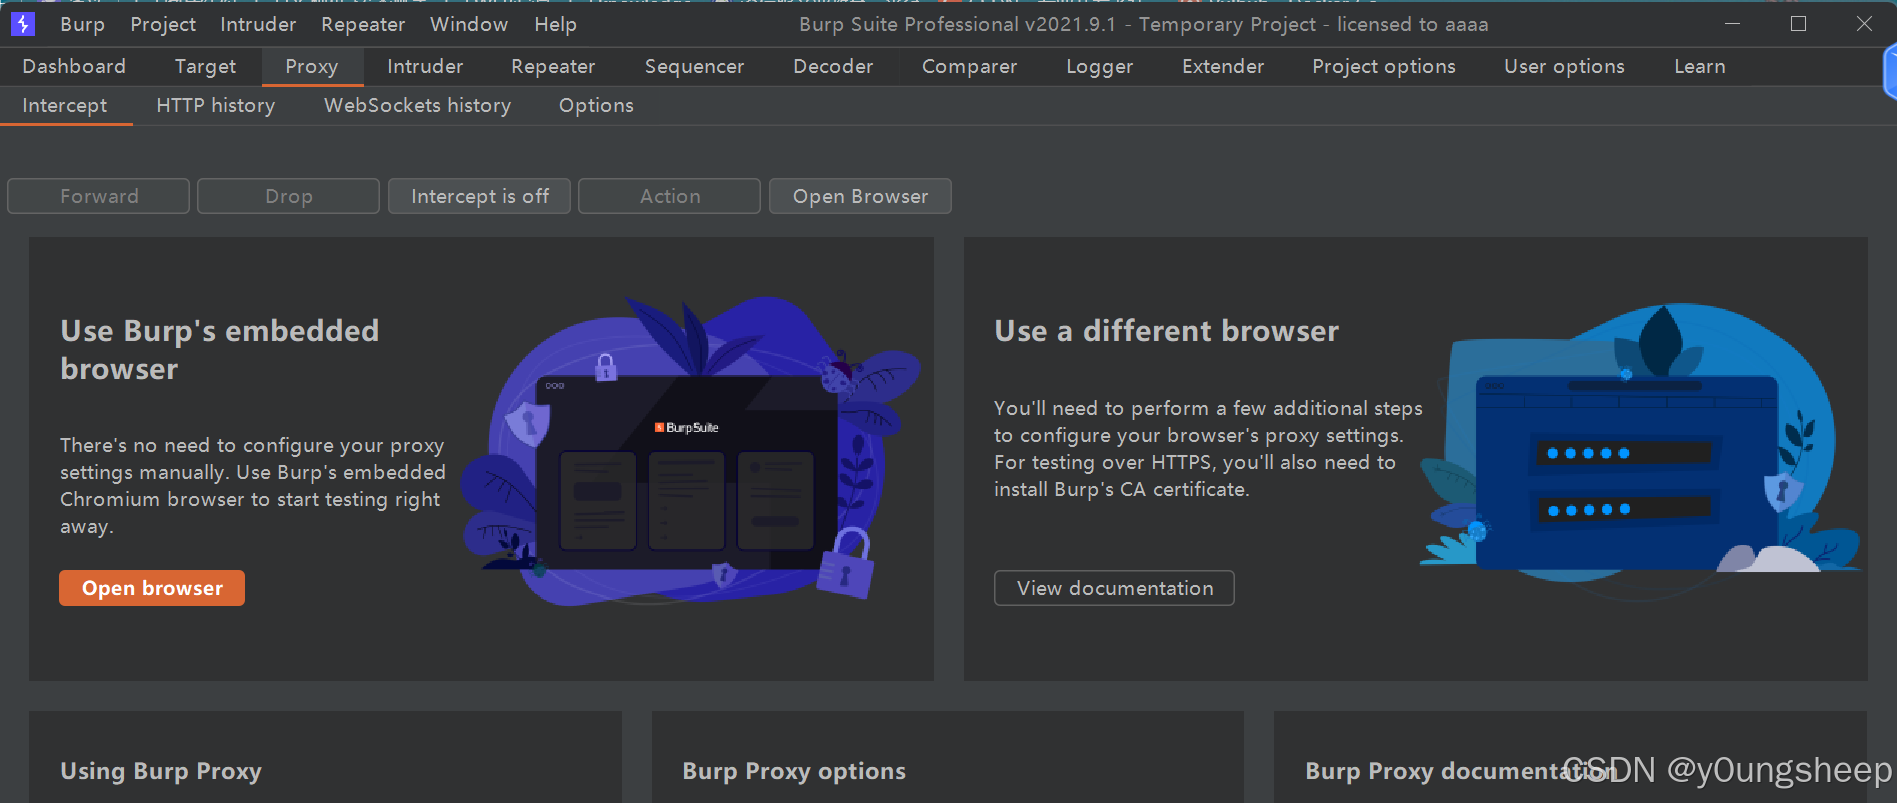Toggle the Intercept is off button

[480, 196]
